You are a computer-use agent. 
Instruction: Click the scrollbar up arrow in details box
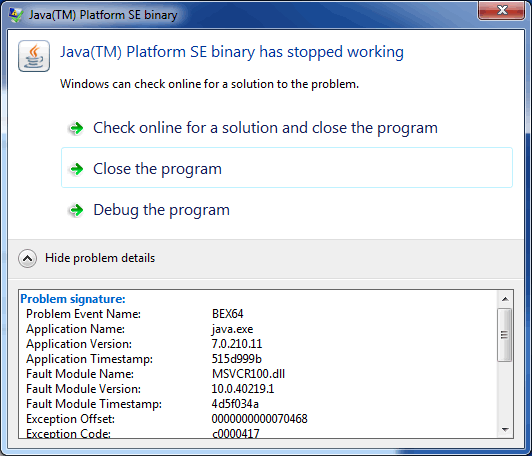(505, 299)
